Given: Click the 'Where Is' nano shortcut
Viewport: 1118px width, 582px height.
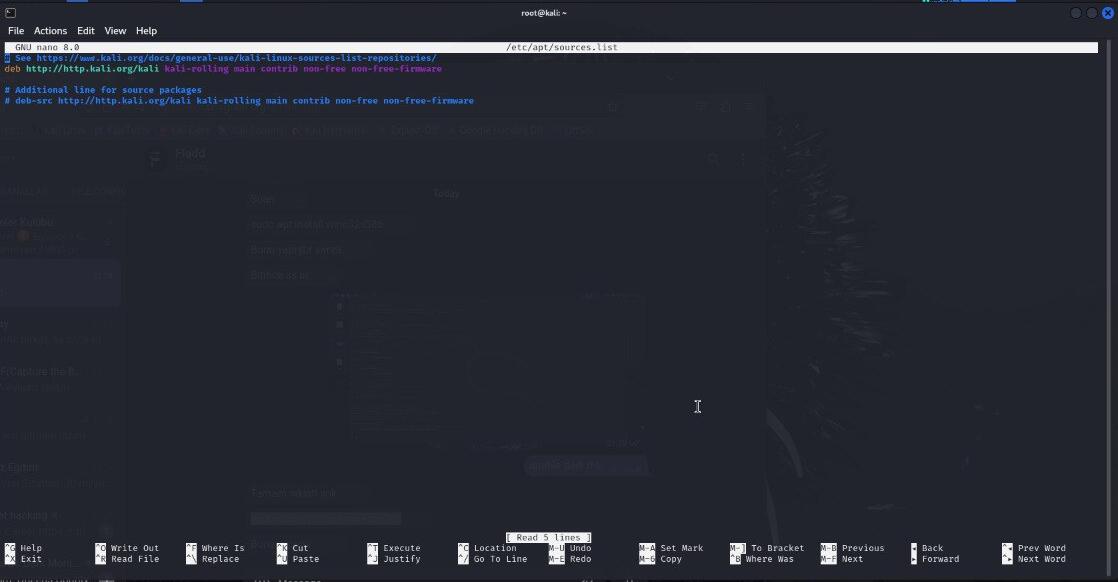Looking at the screenshot, I should (222, 548).
